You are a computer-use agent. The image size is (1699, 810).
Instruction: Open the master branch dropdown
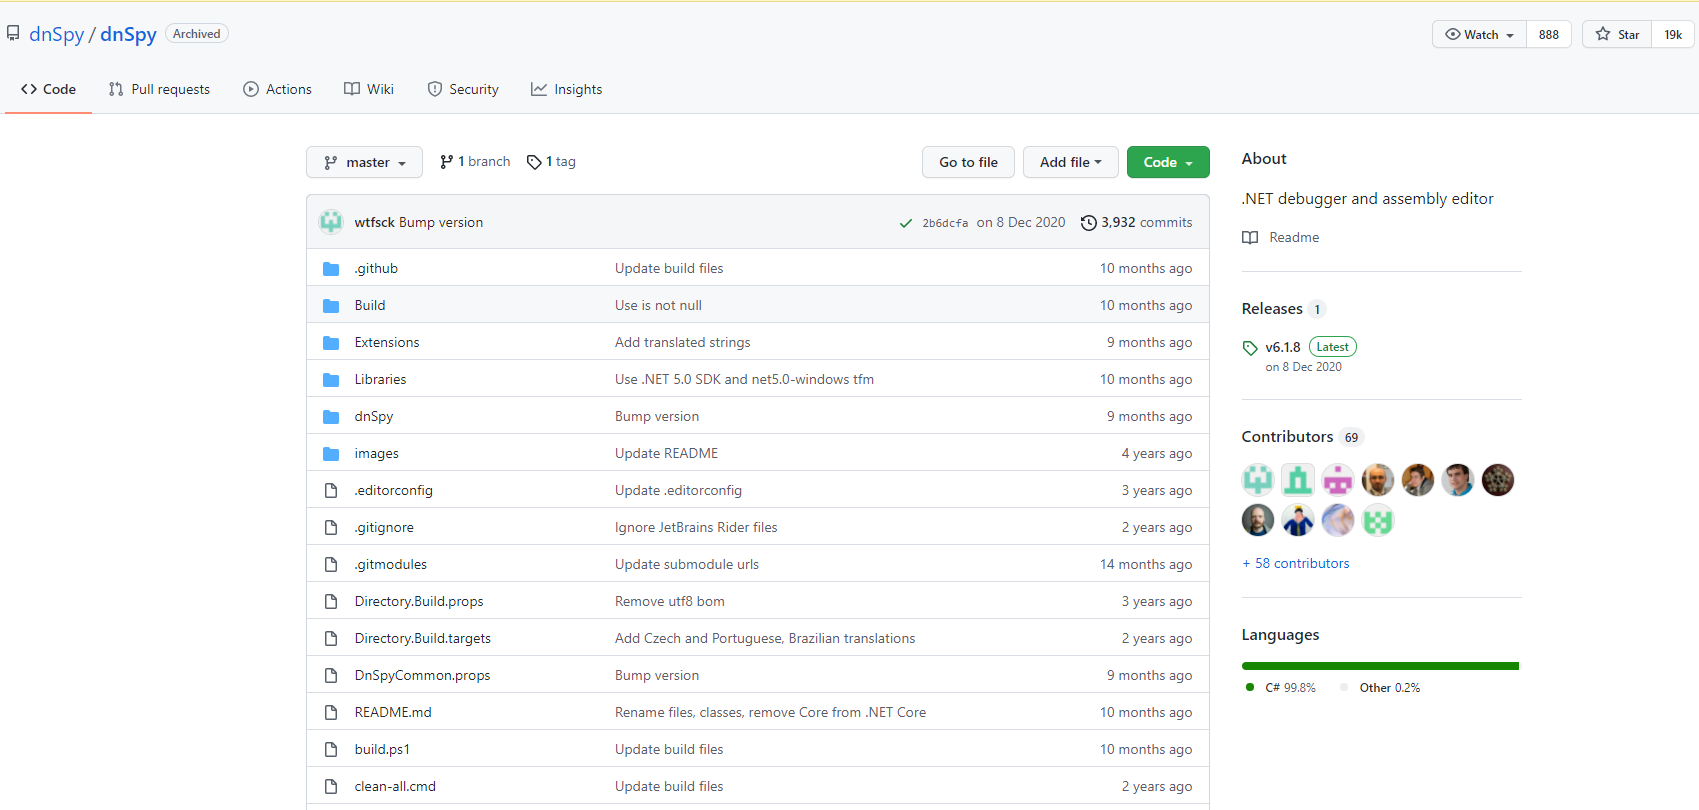[x=365, y=162]
